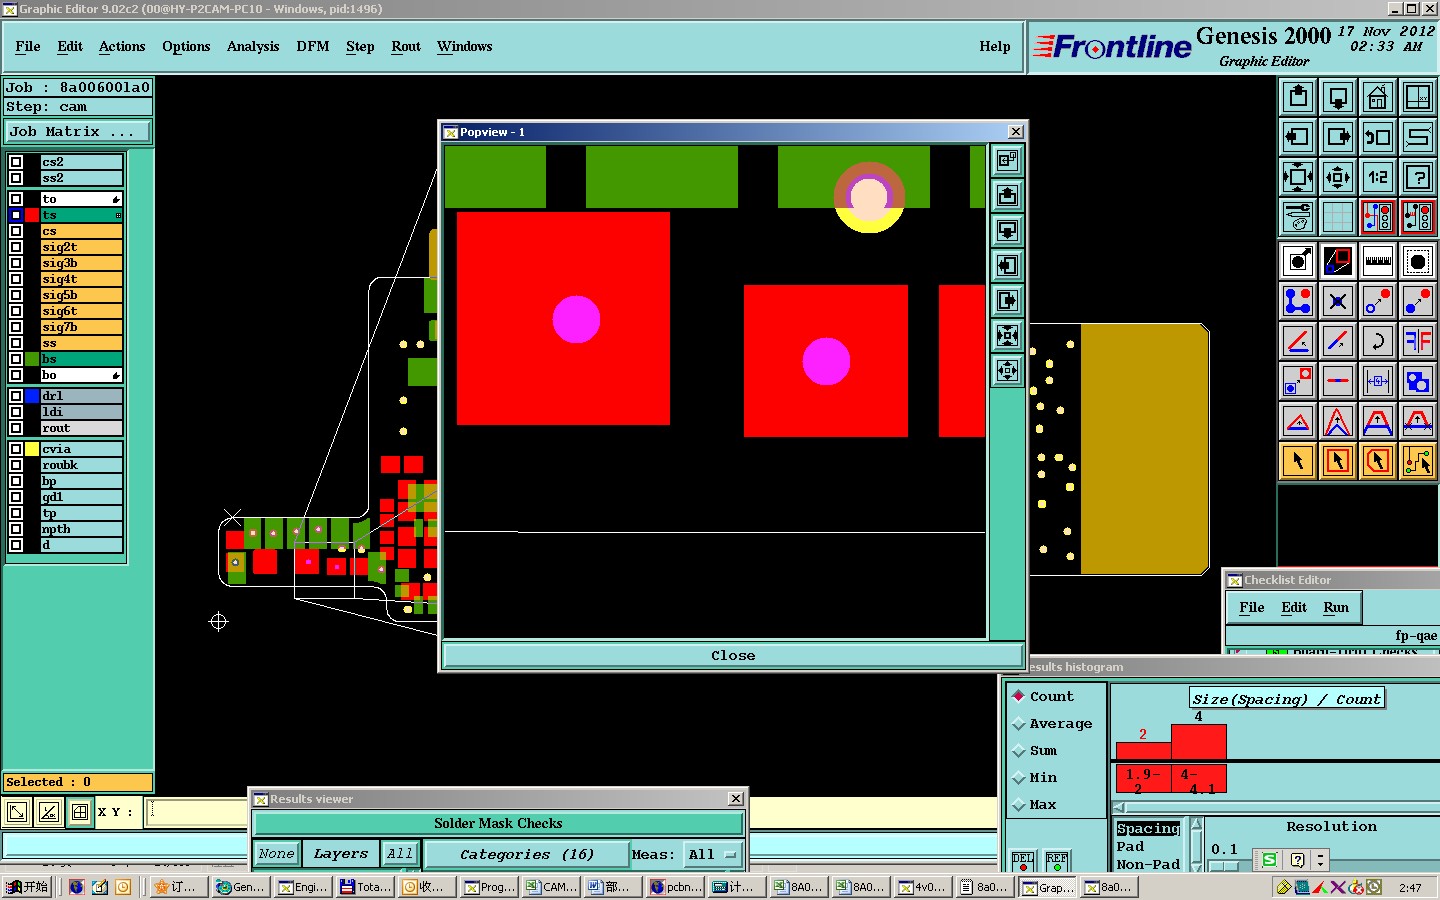Pan the view down in main toolbar
The height and width of the screenshot is (900, 1440).
1338,97
